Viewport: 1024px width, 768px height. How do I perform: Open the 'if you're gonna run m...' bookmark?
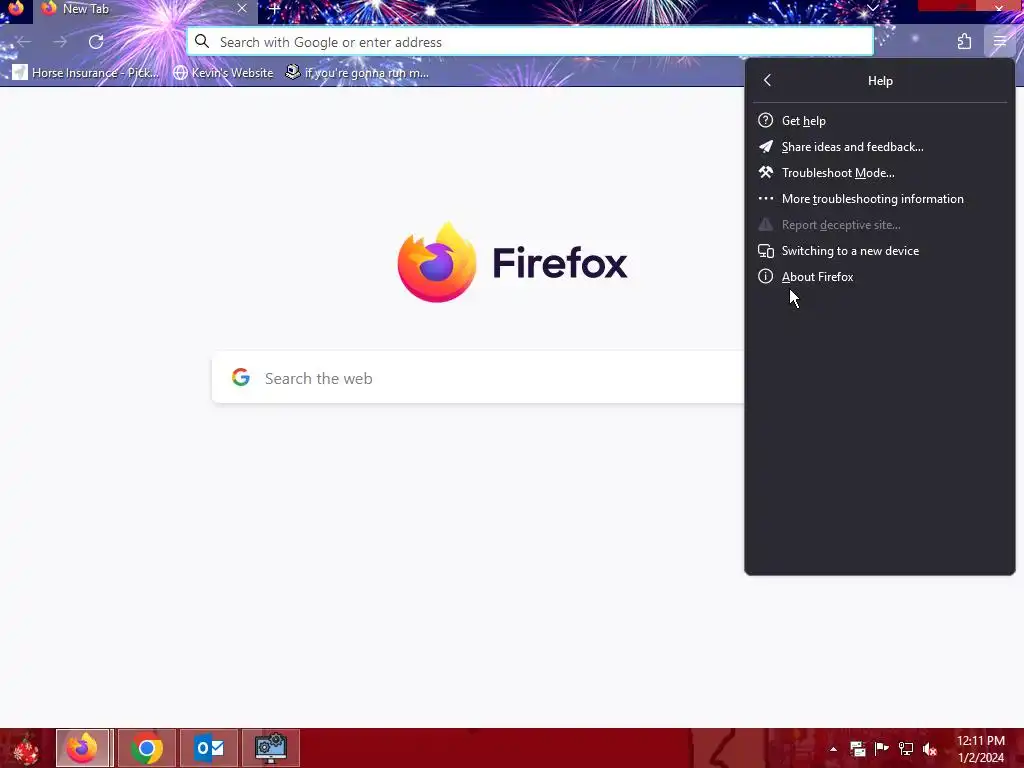click(x=357, y=72)
